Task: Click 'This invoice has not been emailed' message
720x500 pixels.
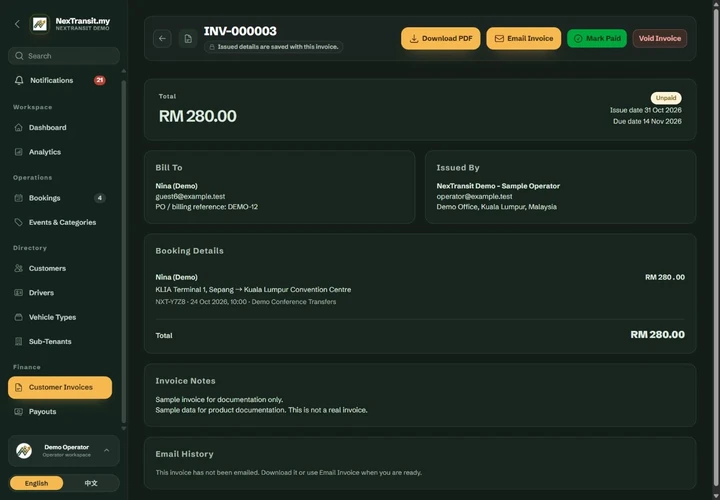Action: pos(288,472)
